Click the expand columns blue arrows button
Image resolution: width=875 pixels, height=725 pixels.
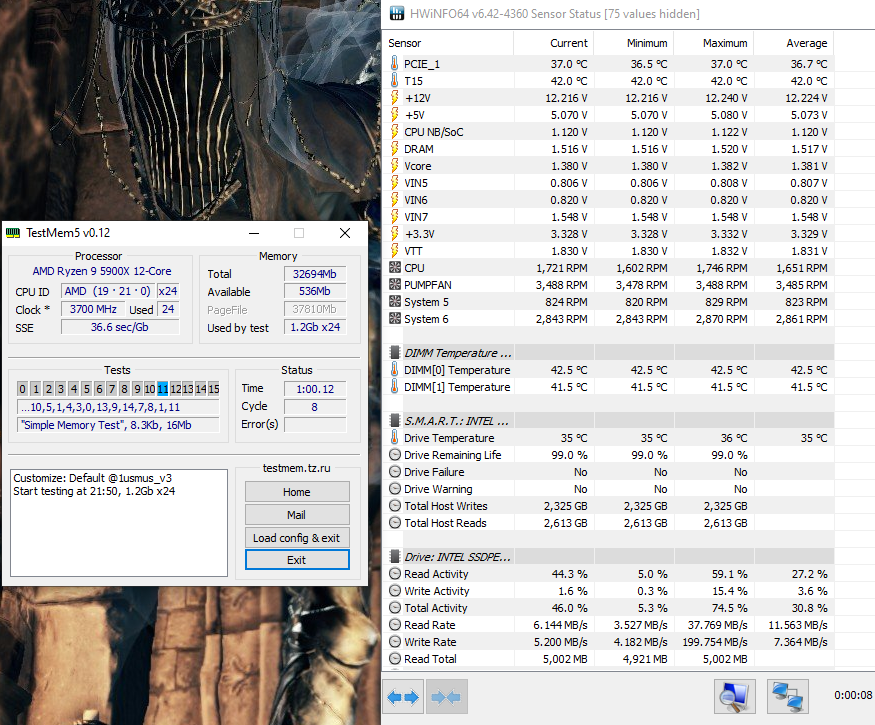(x=403, y=697)
